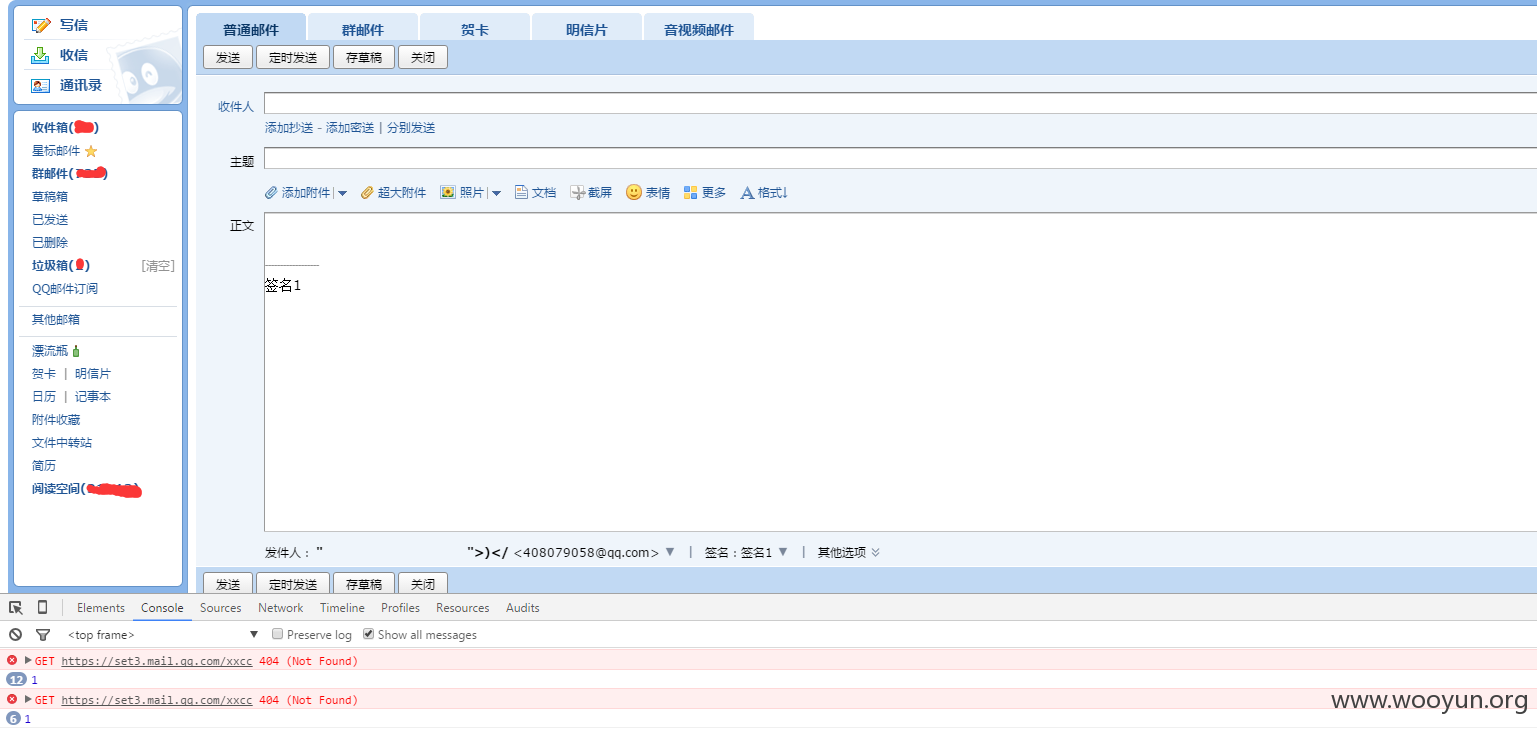
Task: Switch to the 明信片 tab
Action: (x=587, y=28)
